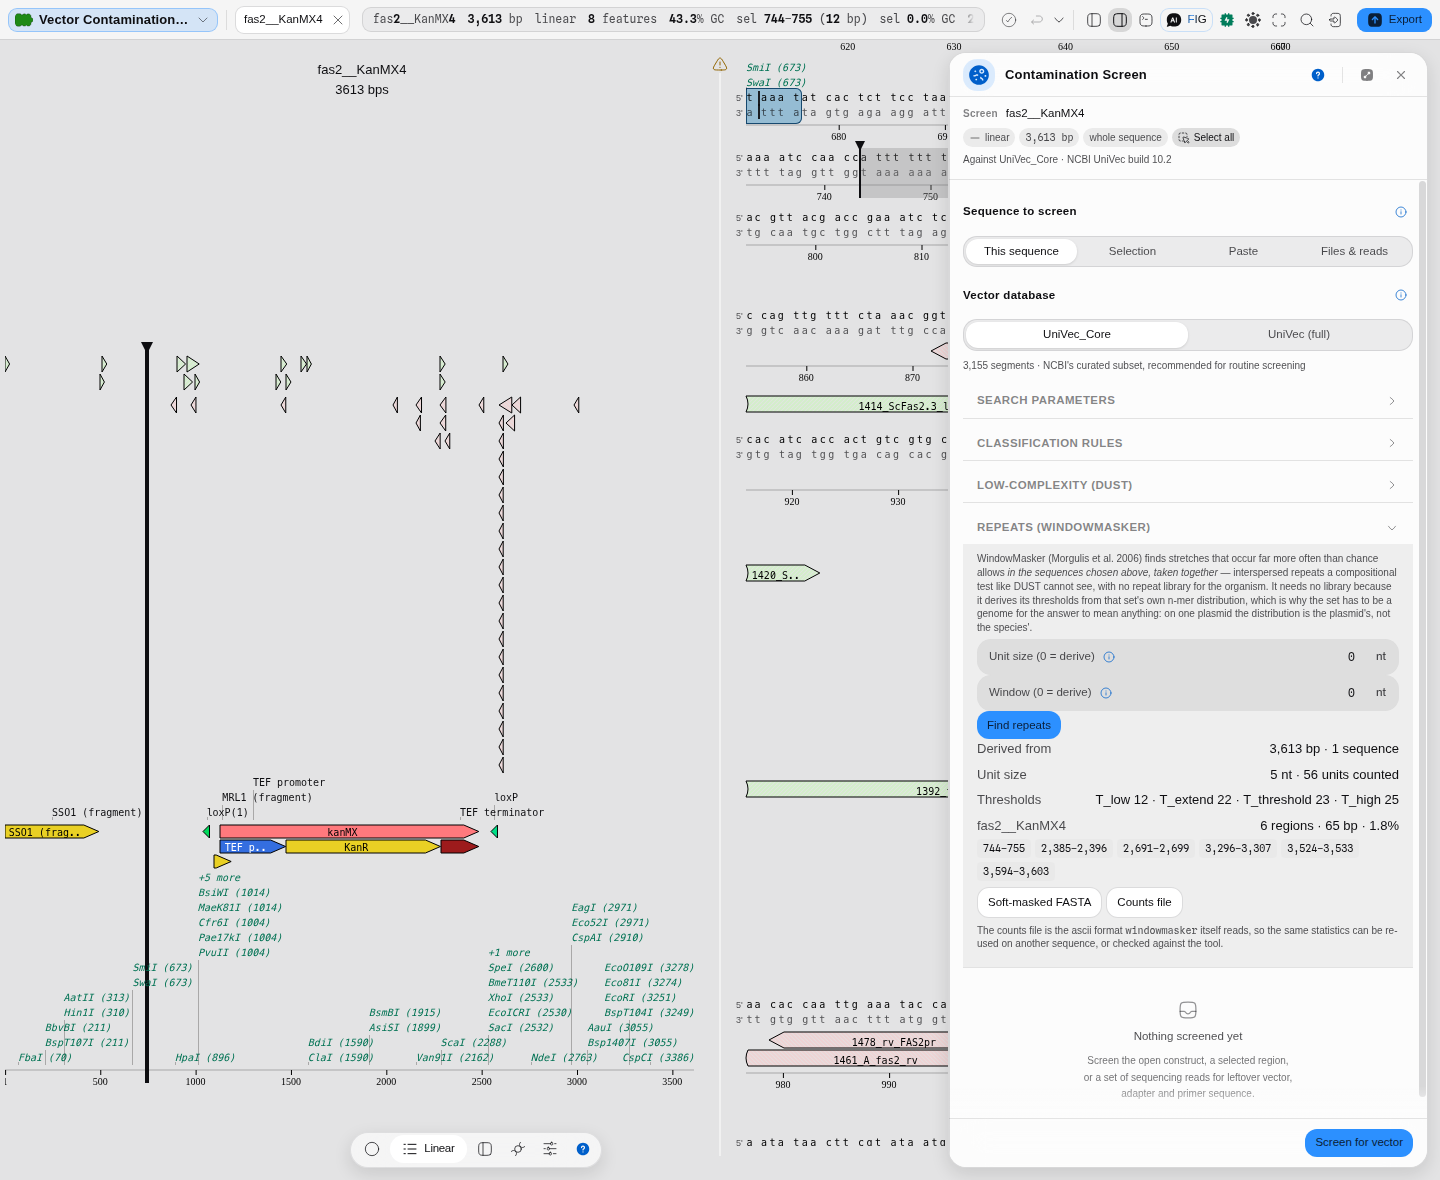
Task: Show info for Sequence to screen
Action: coord(1401,212)
